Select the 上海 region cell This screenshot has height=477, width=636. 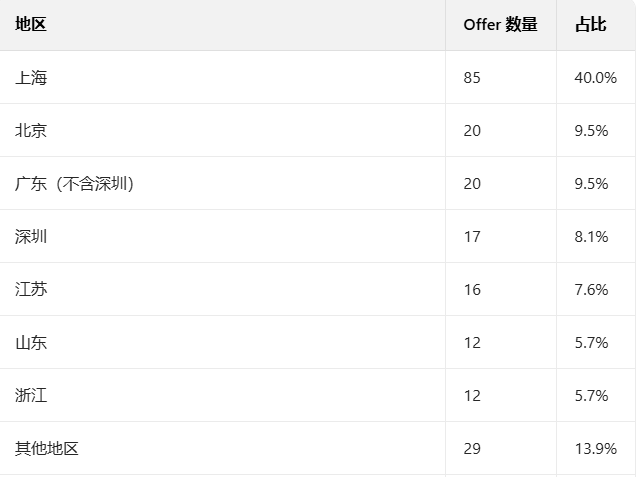coord(31,78)
